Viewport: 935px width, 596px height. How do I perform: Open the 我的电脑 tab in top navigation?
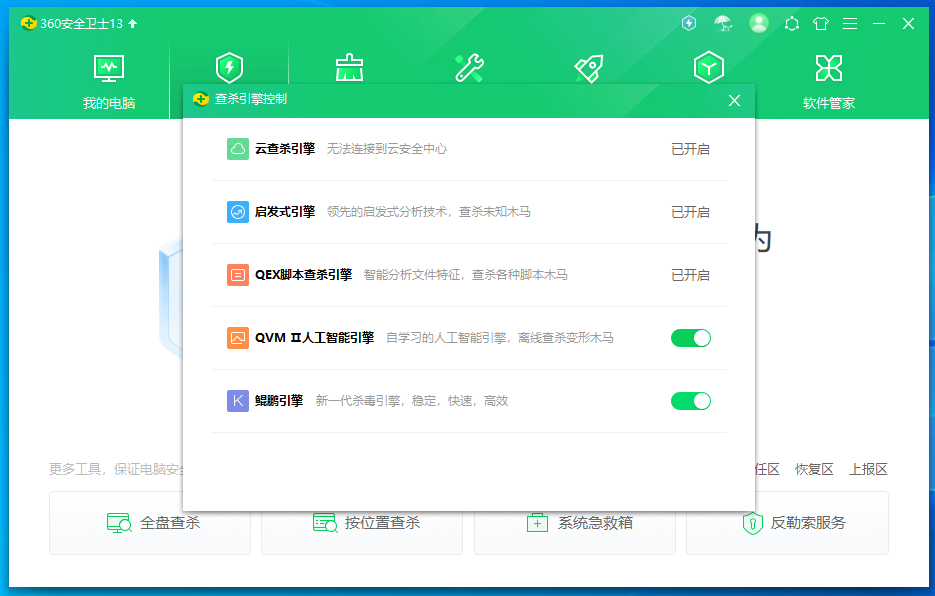(109, 81)
